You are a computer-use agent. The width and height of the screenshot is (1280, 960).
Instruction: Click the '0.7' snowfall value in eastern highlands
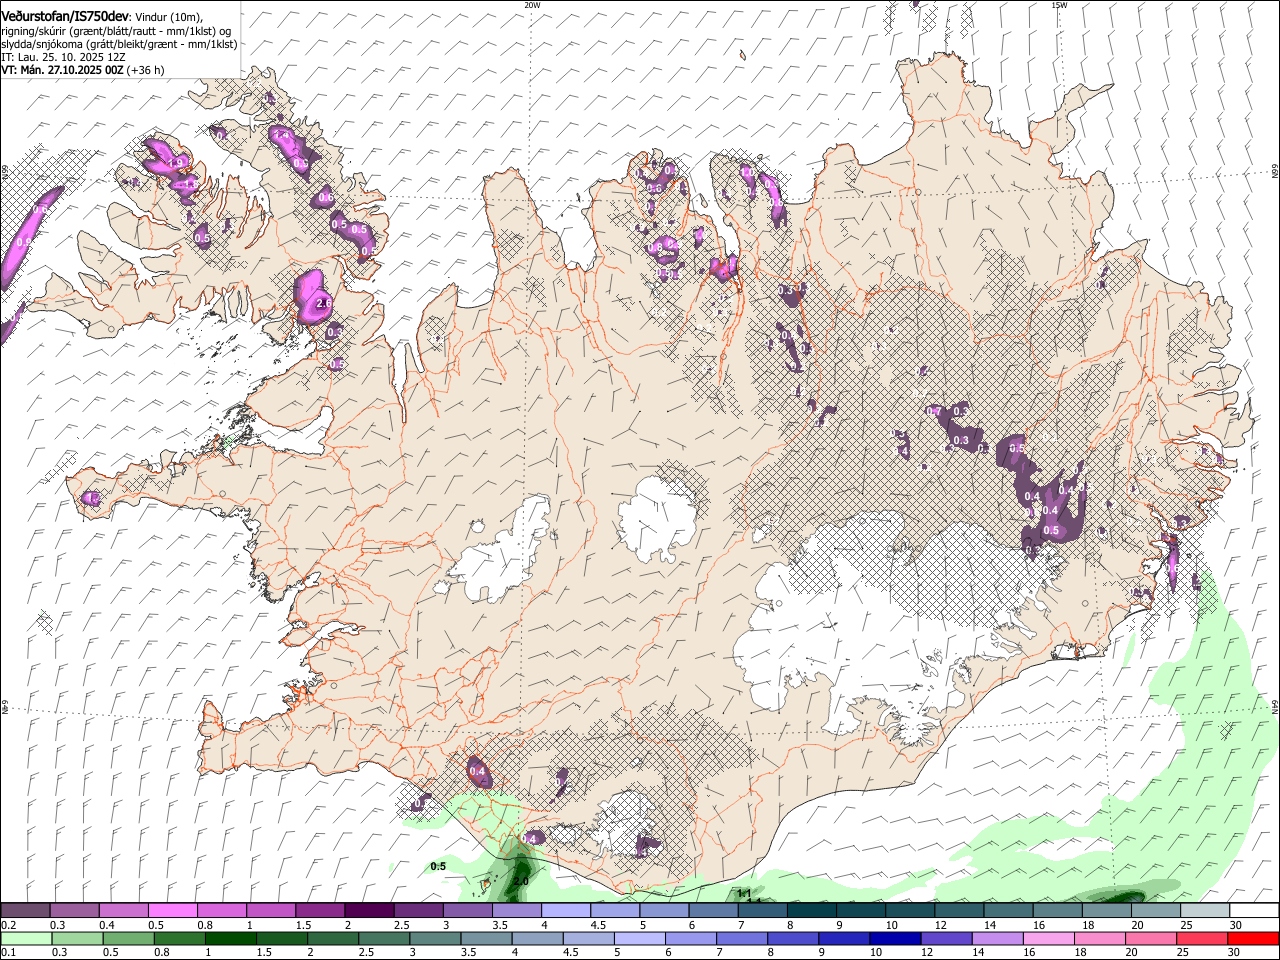click(935, 411)
